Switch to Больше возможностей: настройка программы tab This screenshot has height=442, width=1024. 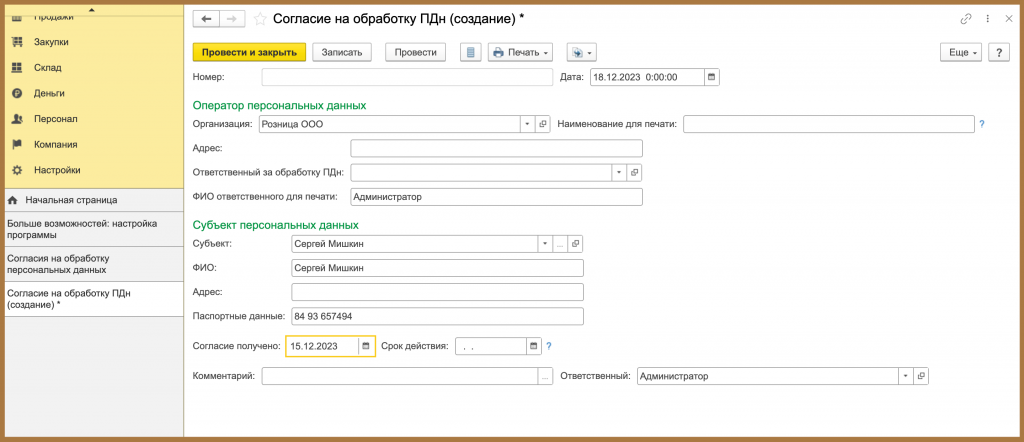click(94, 229)
